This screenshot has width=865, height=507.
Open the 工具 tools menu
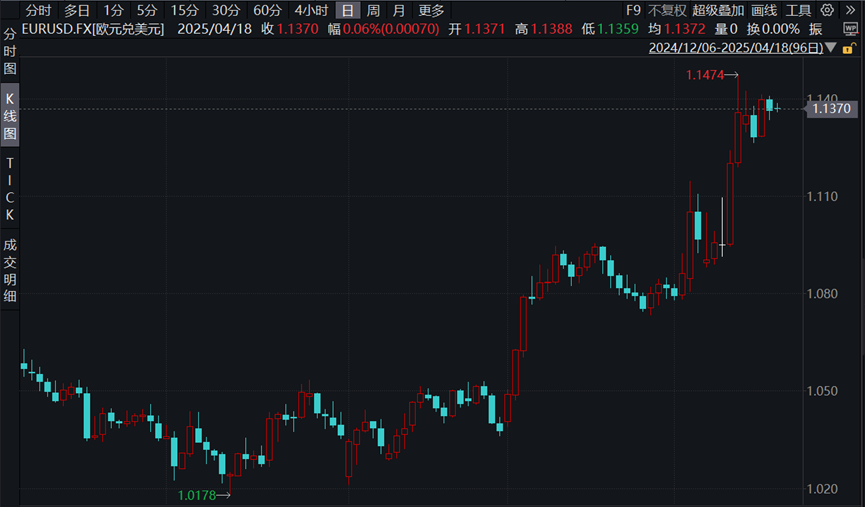click(x=799, y=10)
